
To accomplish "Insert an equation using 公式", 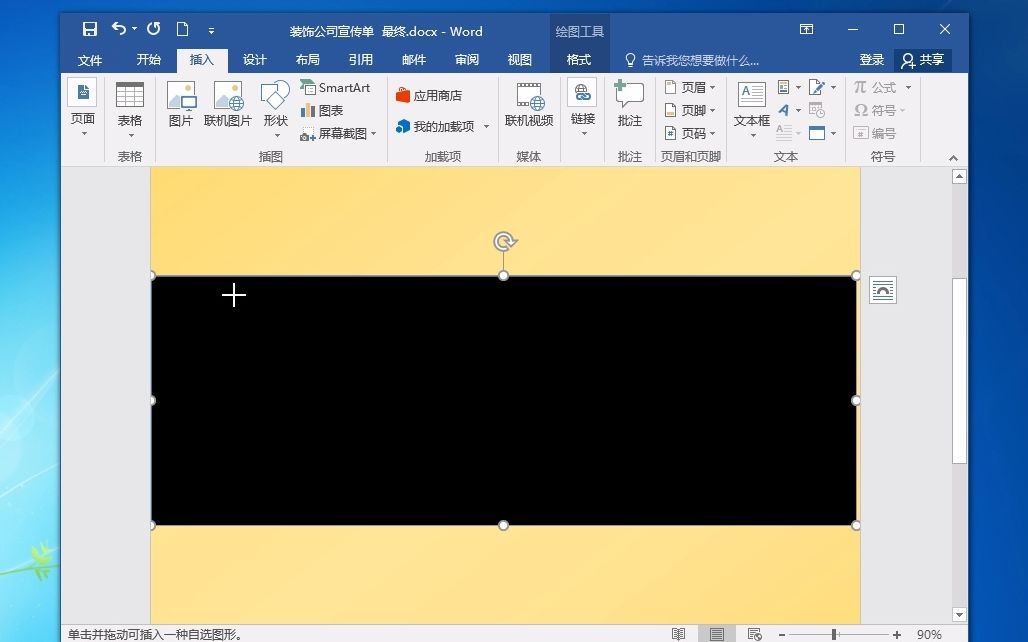I will [x=880, y=87].
